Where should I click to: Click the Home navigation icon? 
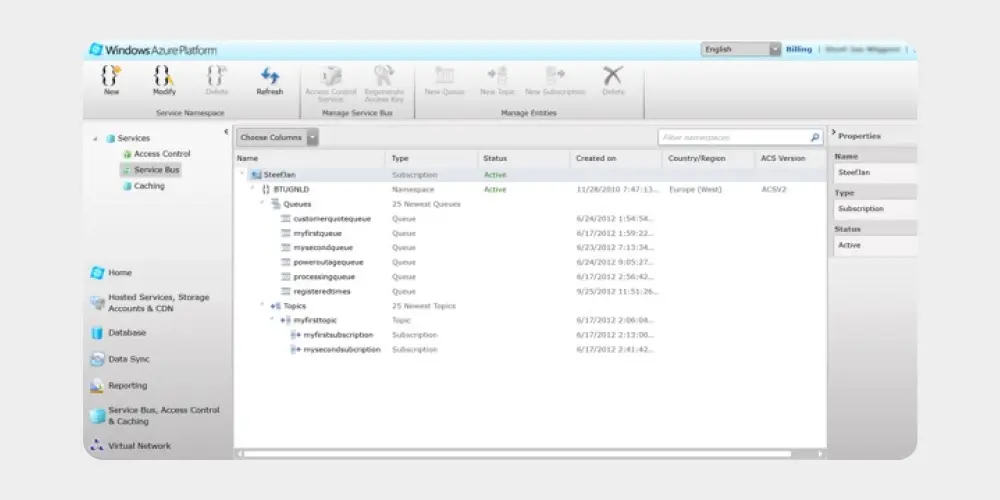click(x=97, y=273)
